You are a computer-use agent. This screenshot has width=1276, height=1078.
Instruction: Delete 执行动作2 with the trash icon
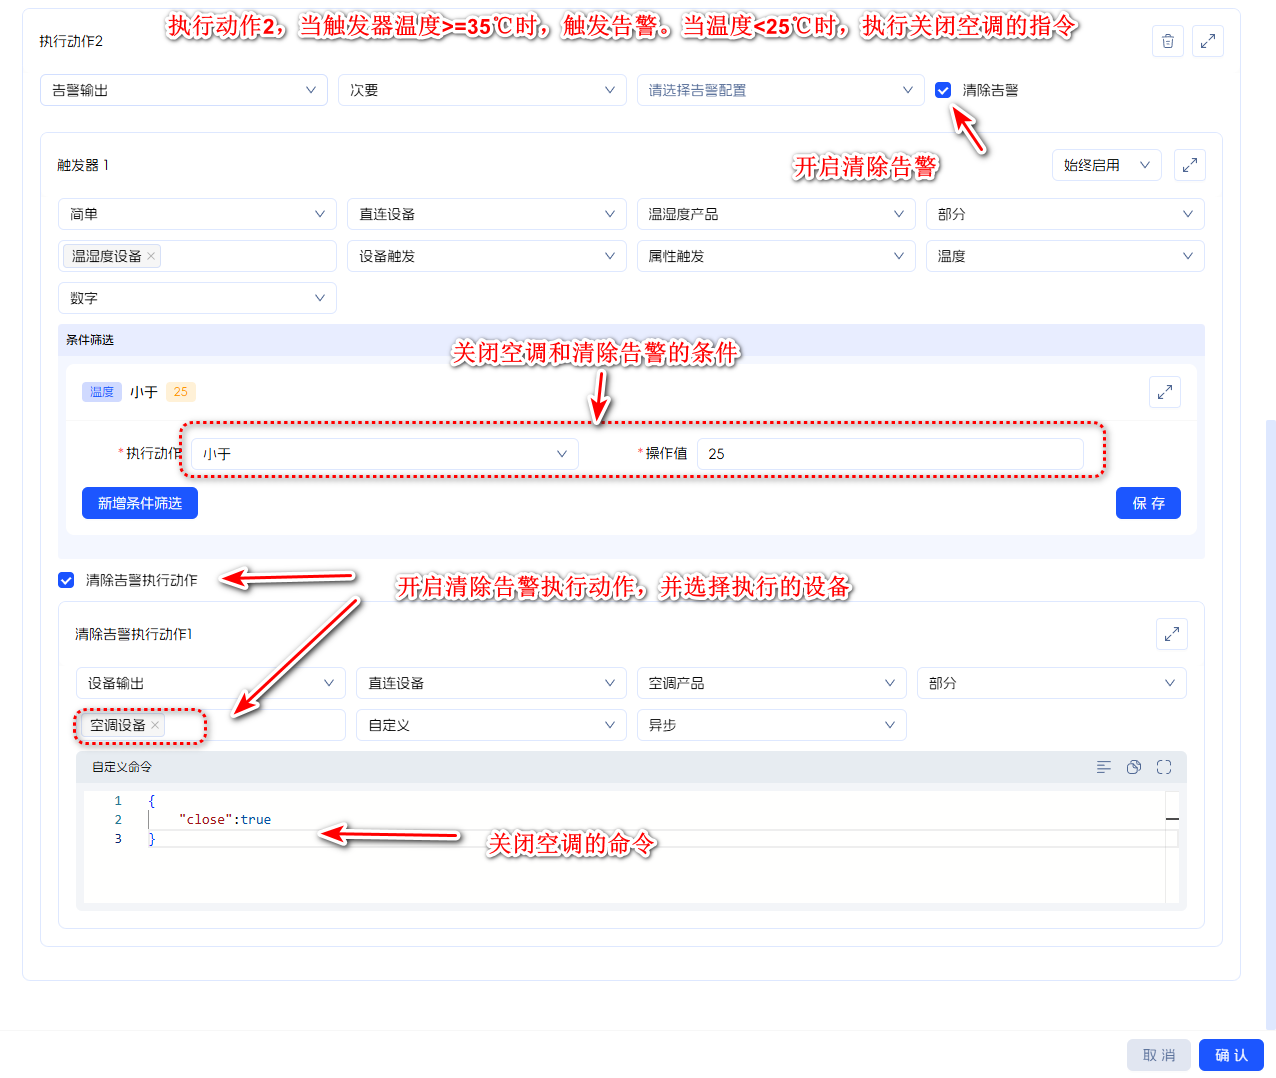tap(1168, 41)
